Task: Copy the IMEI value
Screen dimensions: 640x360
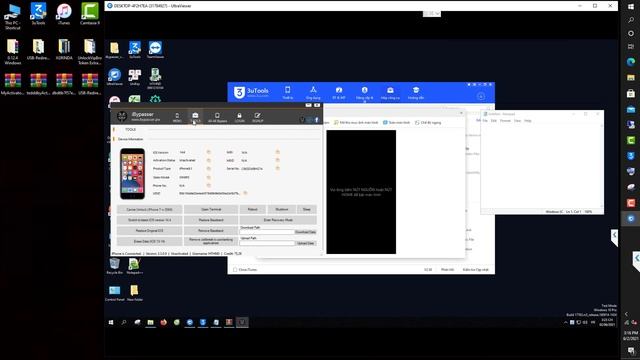Action: (278, 152)
